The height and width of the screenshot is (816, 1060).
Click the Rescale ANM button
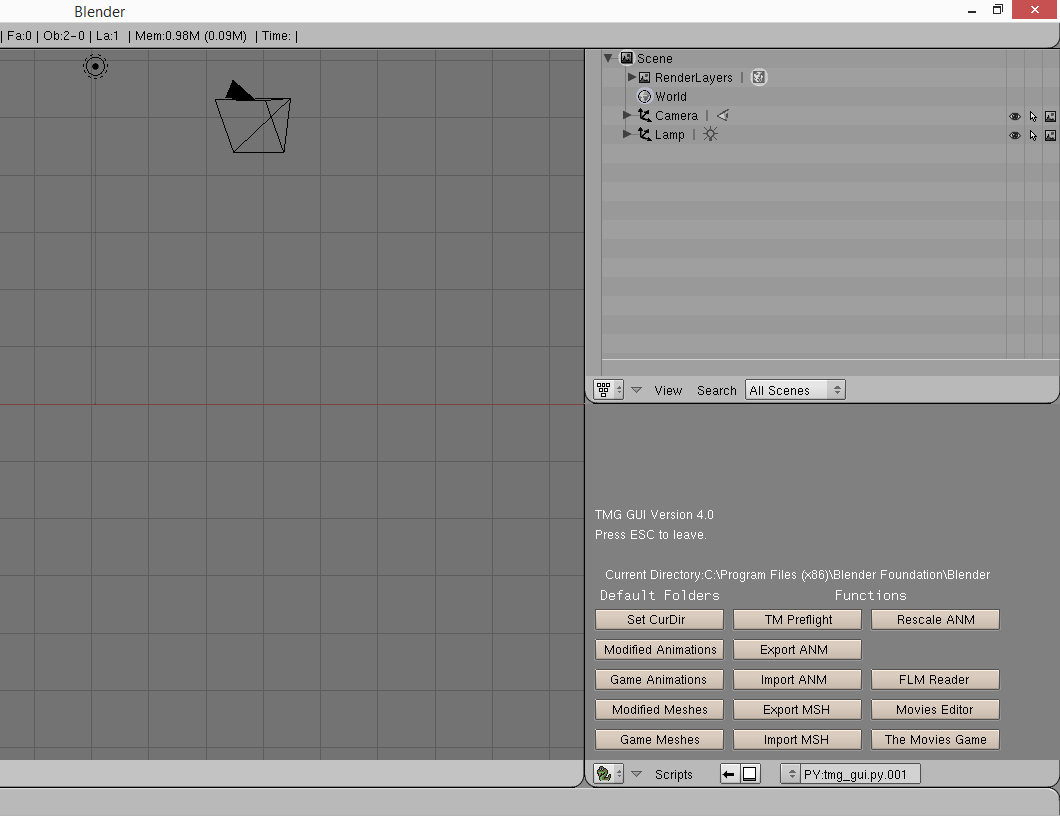click(x=935, y=619)
